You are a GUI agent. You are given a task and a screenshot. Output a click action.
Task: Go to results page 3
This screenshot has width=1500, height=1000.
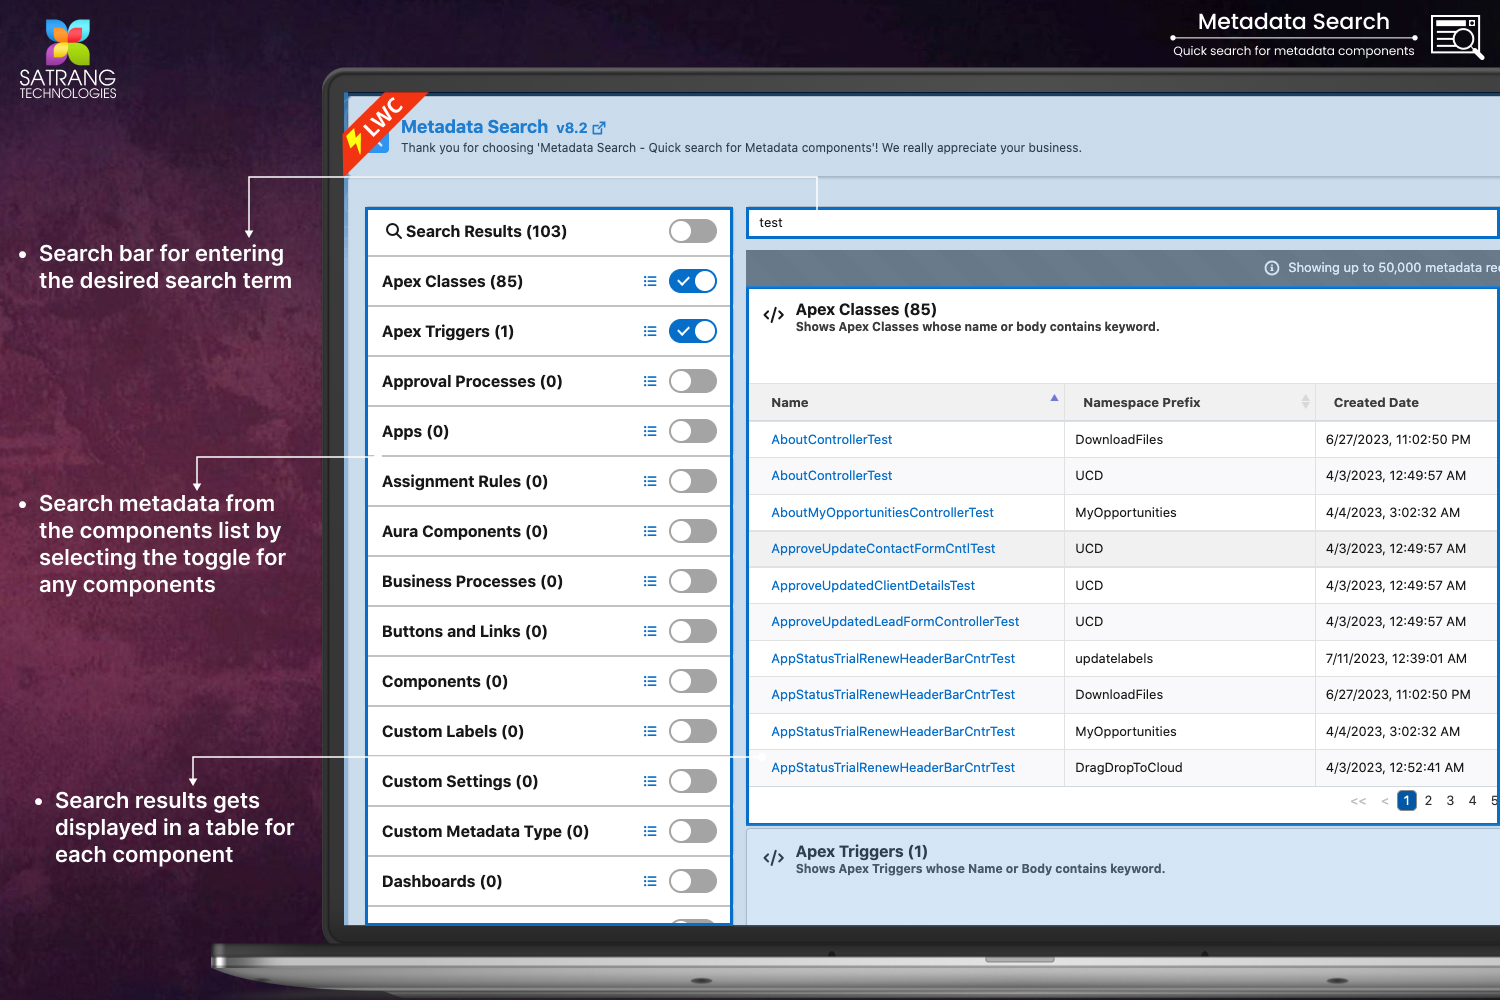1451,800
